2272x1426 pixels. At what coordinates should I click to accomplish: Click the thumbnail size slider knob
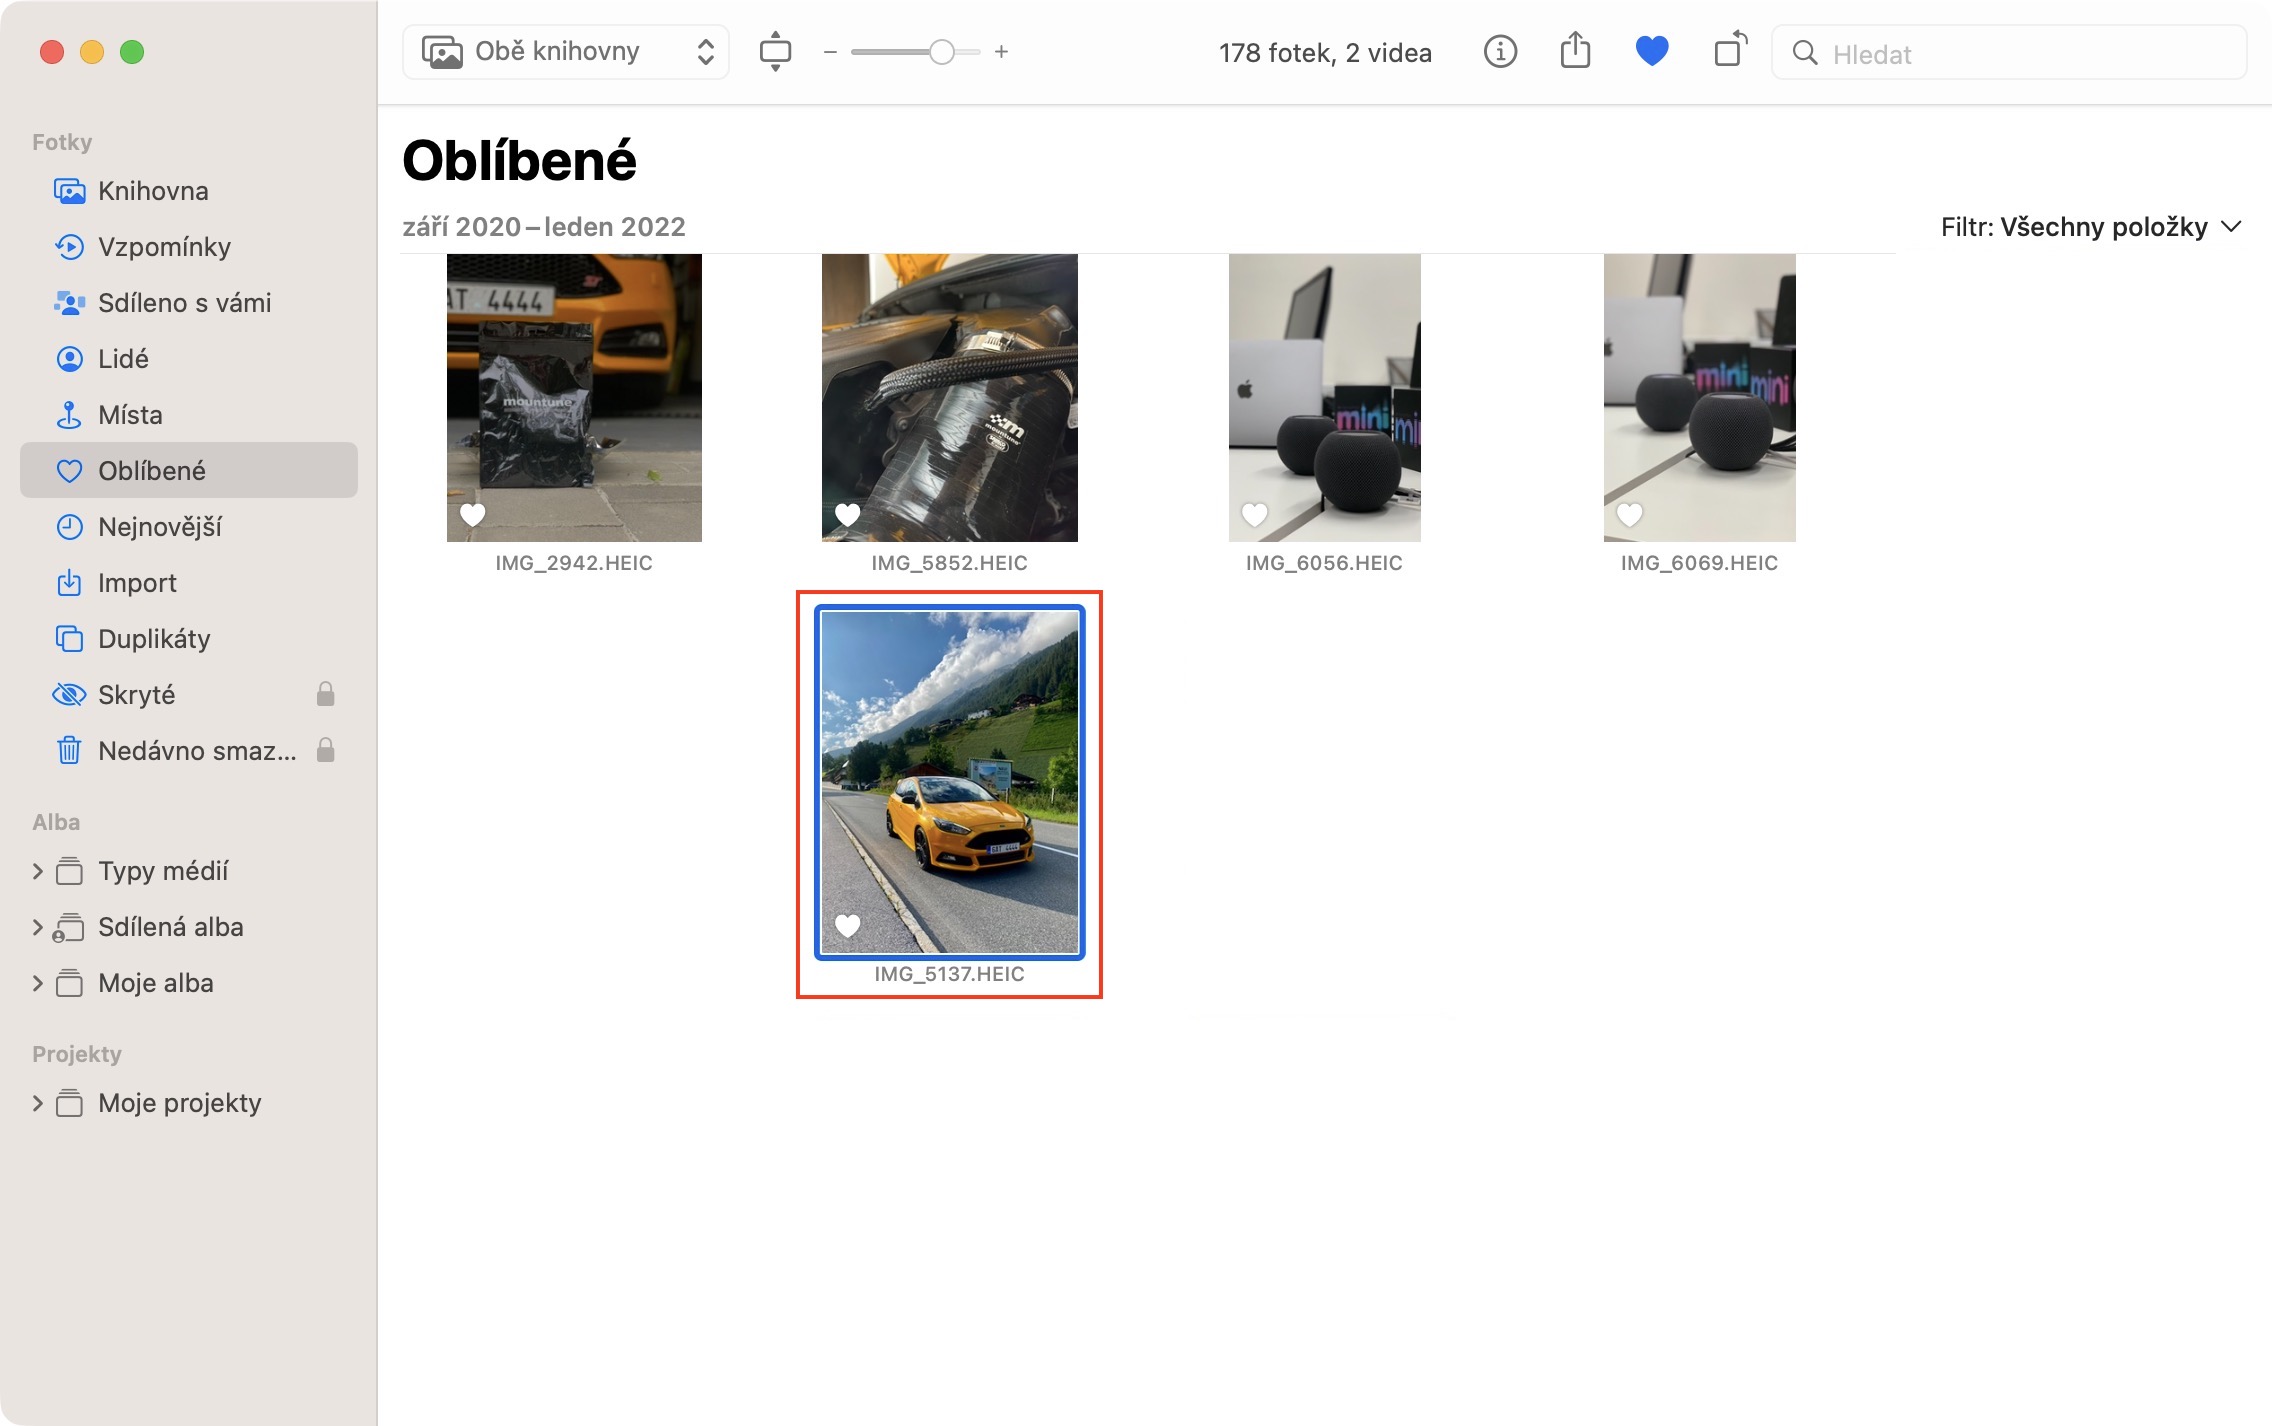pyautogui.click(x=941, y=52)
